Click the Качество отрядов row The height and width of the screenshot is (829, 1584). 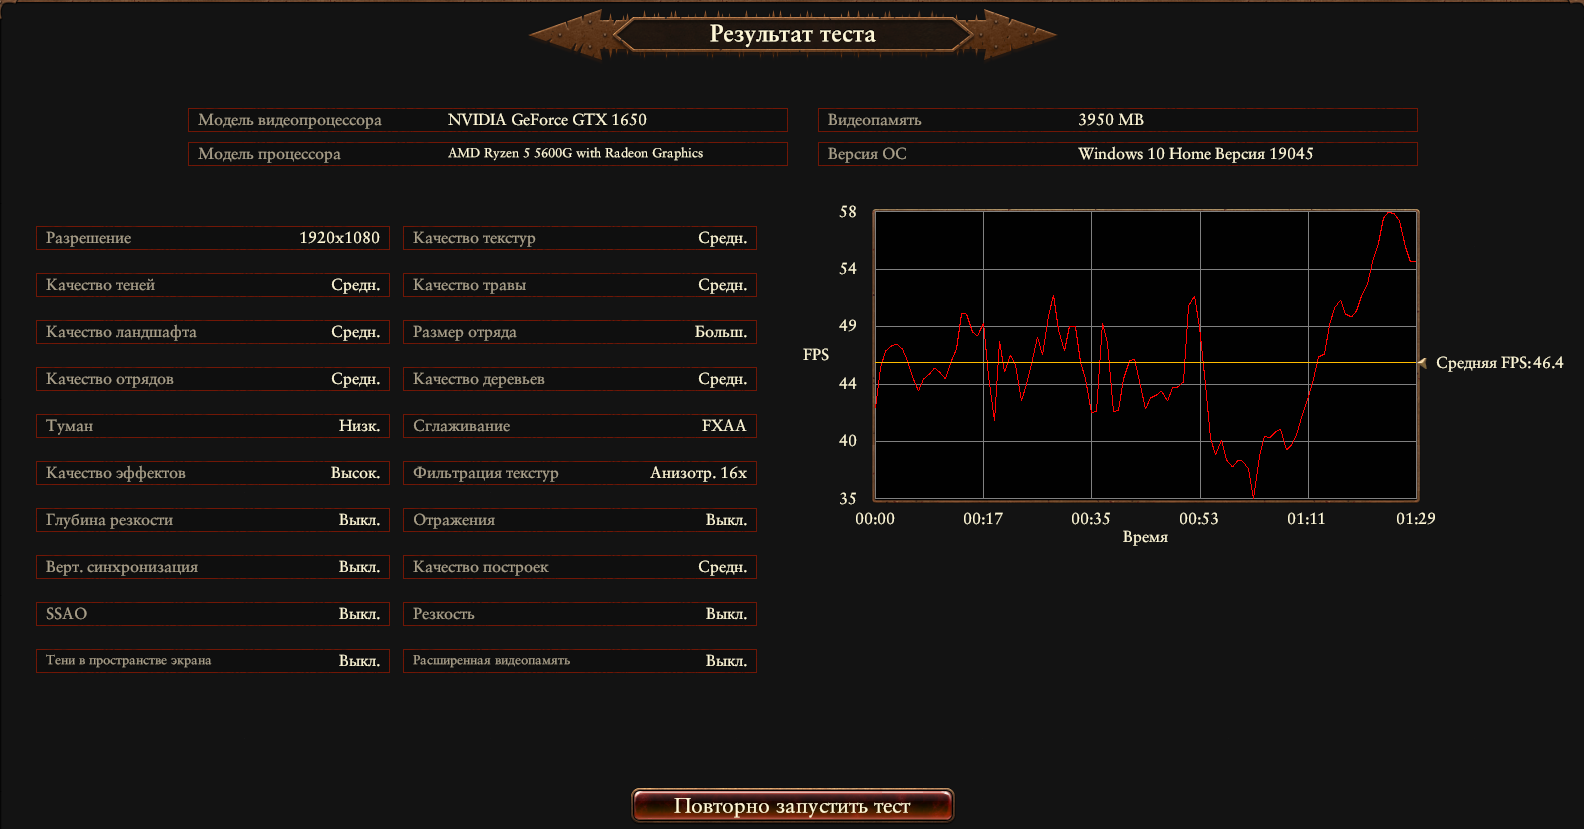point(213,379)
